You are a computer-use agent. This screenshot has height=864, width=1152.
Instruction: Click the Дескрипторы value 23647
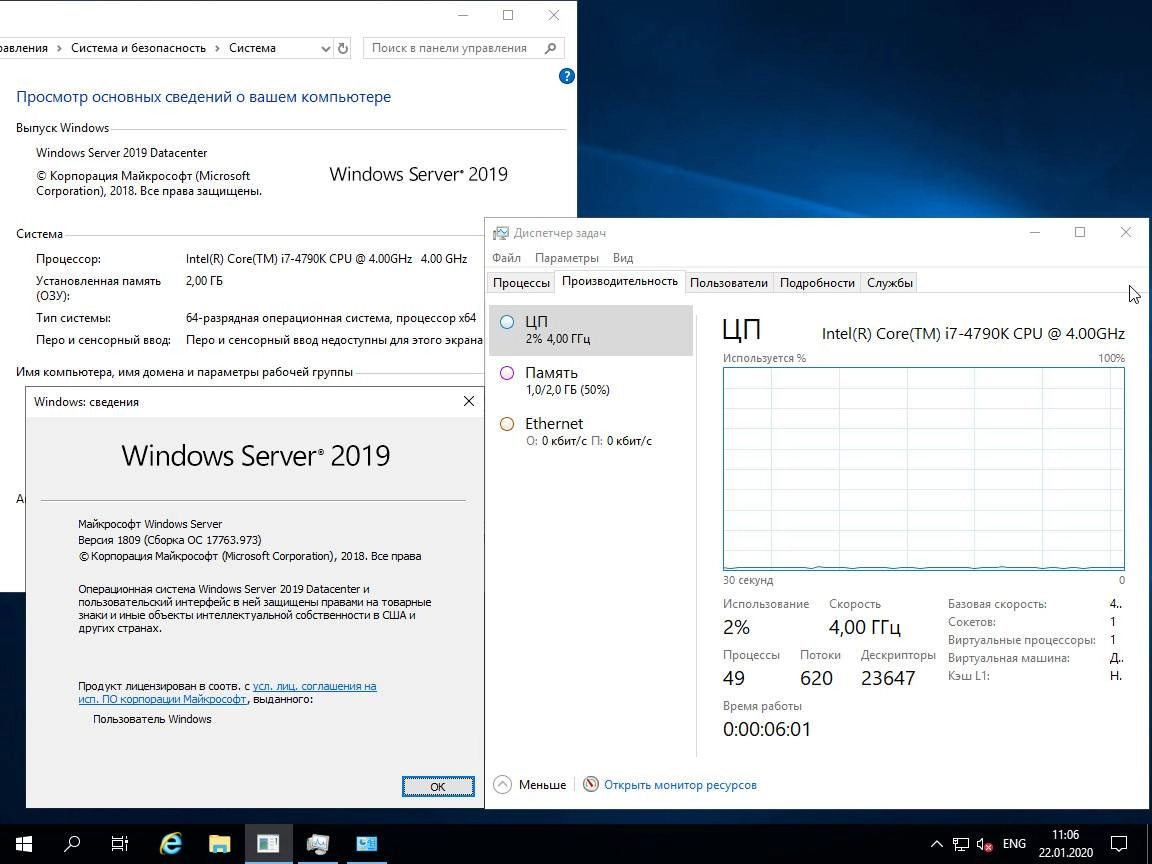pos(888,677)
